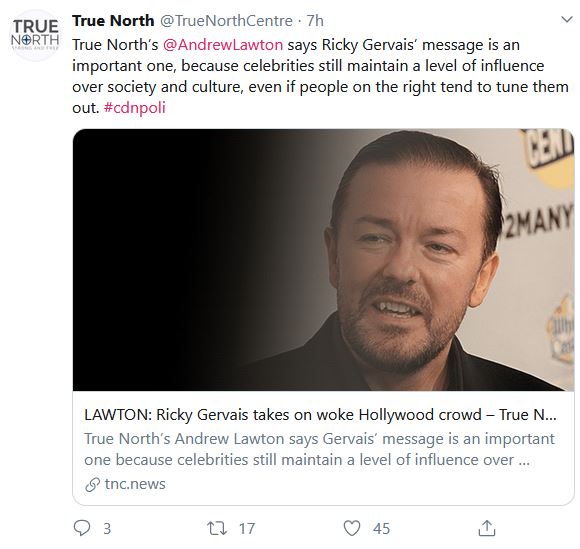Viewport: 580px width, 549px height.
Task: Click the article description under the headline
Action: (x=319, y=449)
